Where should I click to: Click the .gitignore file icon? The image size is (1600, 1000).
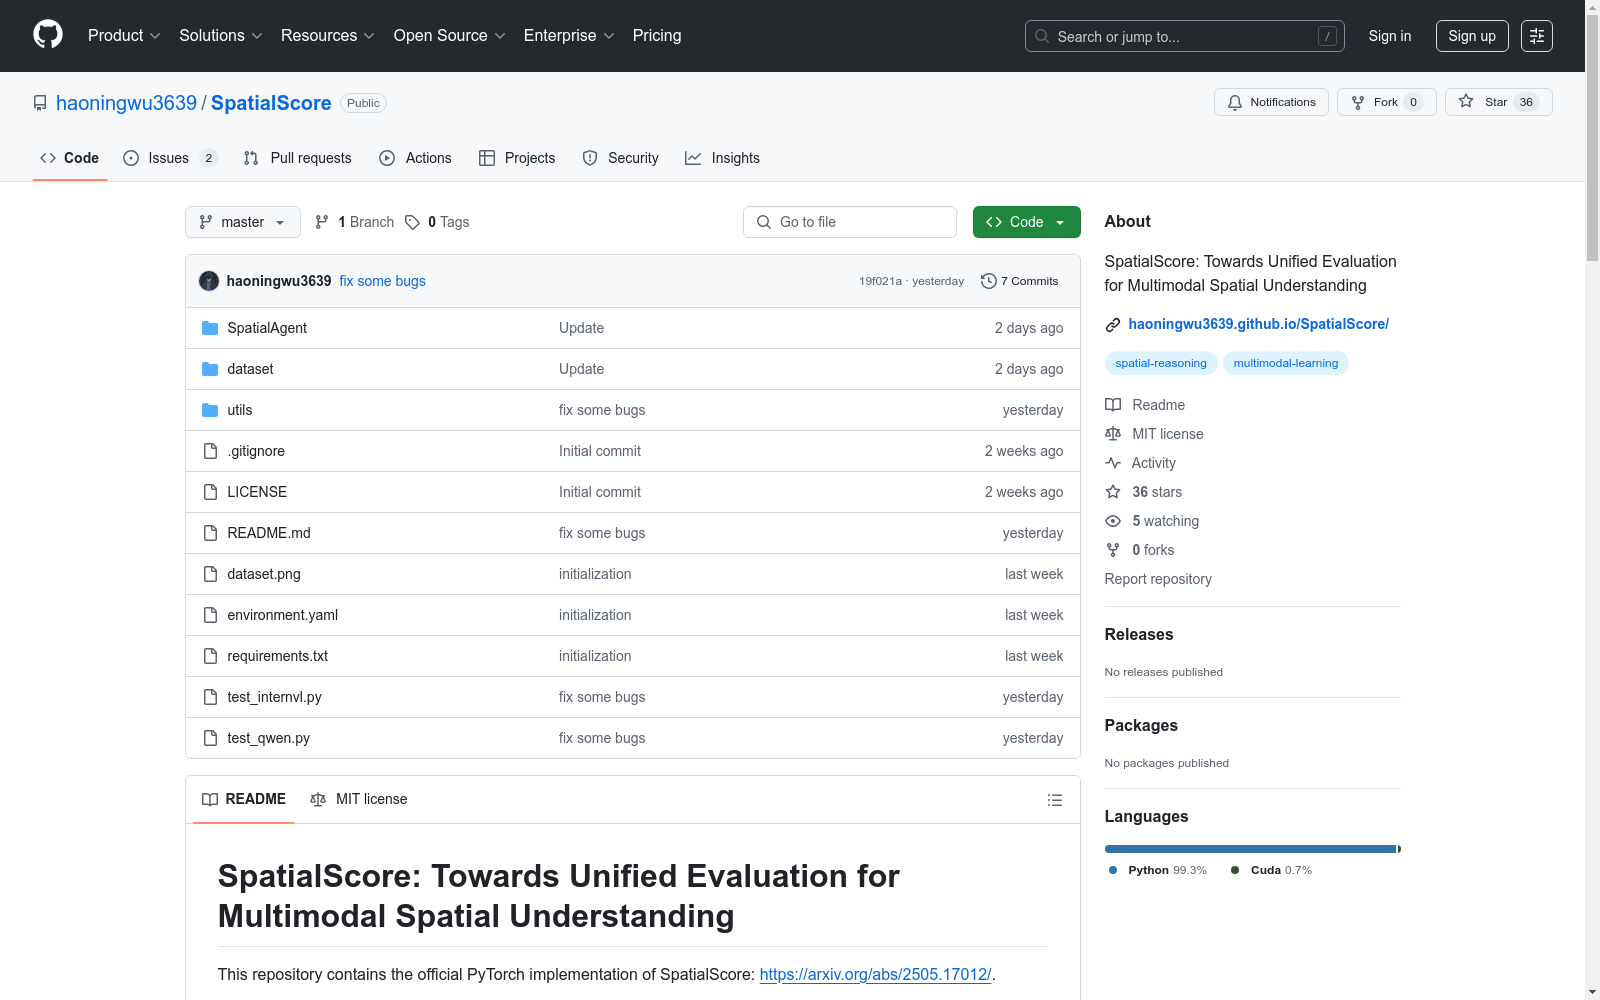click(210, 451)
